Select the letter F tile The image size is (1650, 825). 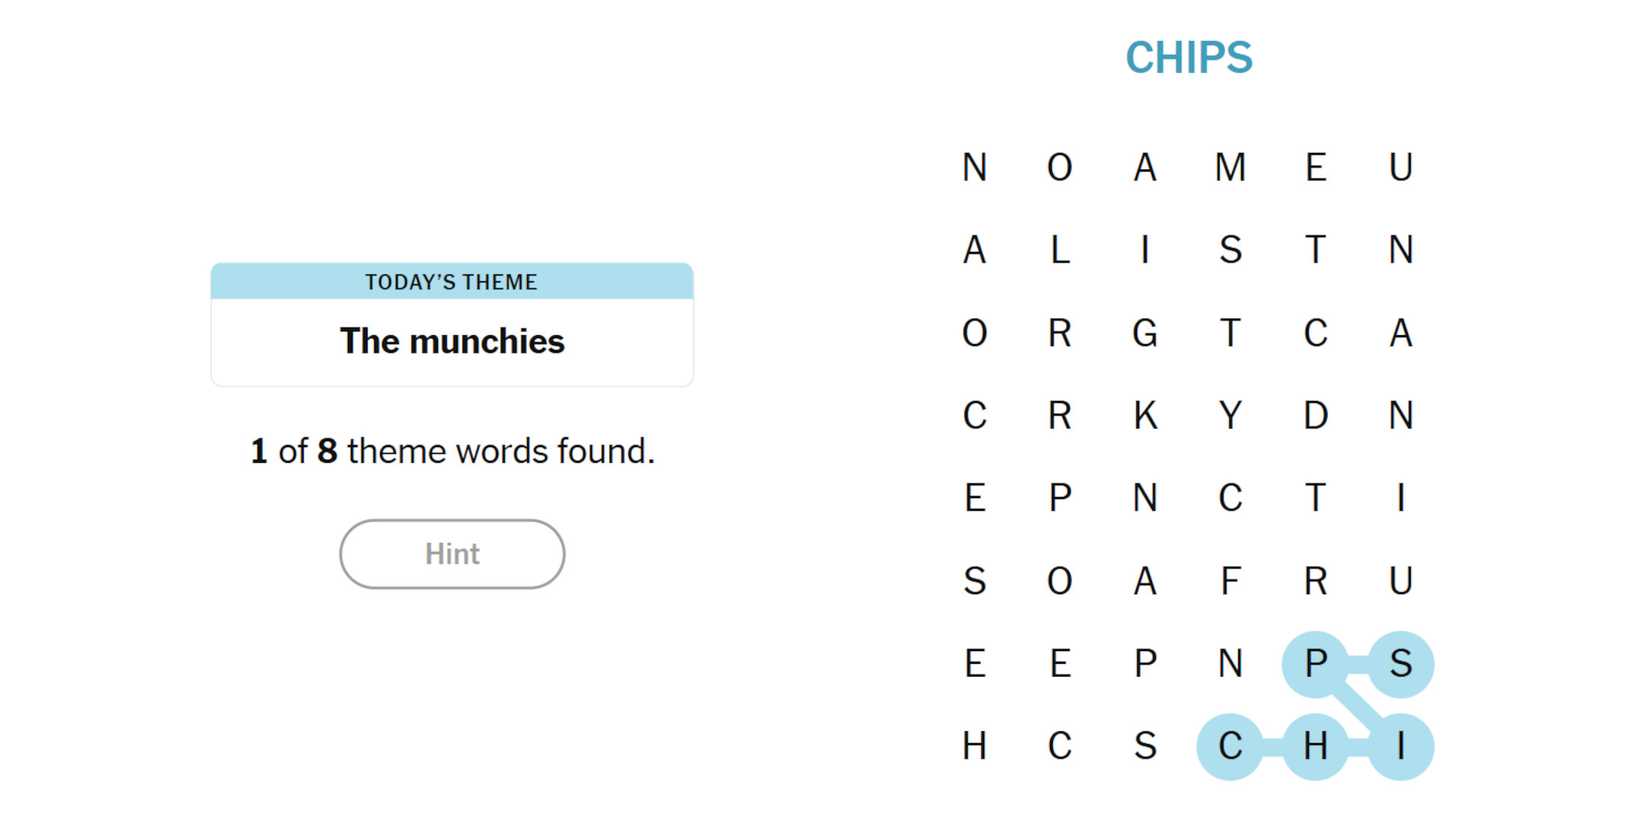point(1230,581)
